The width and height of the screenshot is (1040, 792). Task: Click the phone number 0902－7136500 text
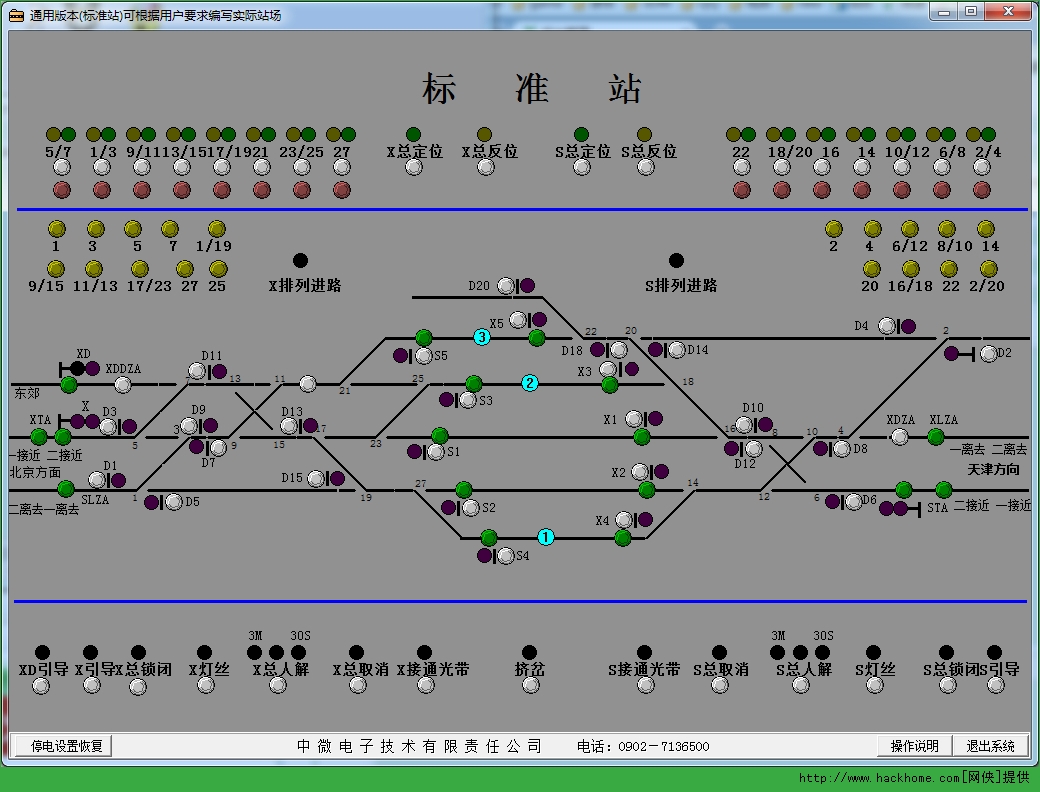tap(664, 747)
